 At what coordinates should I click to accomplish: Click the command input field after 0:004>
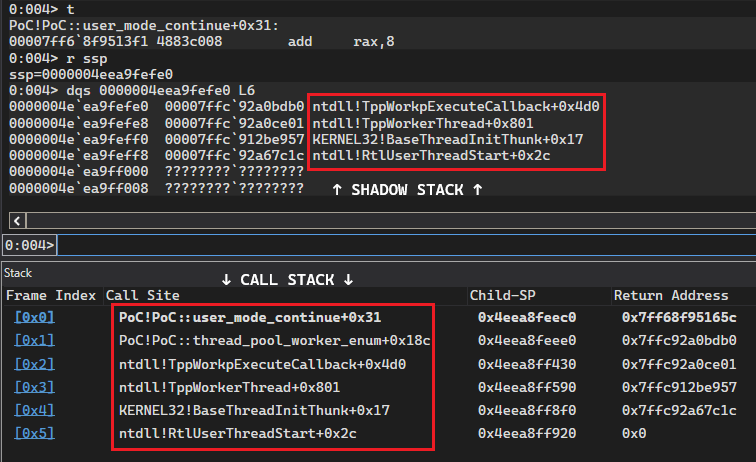406,245
